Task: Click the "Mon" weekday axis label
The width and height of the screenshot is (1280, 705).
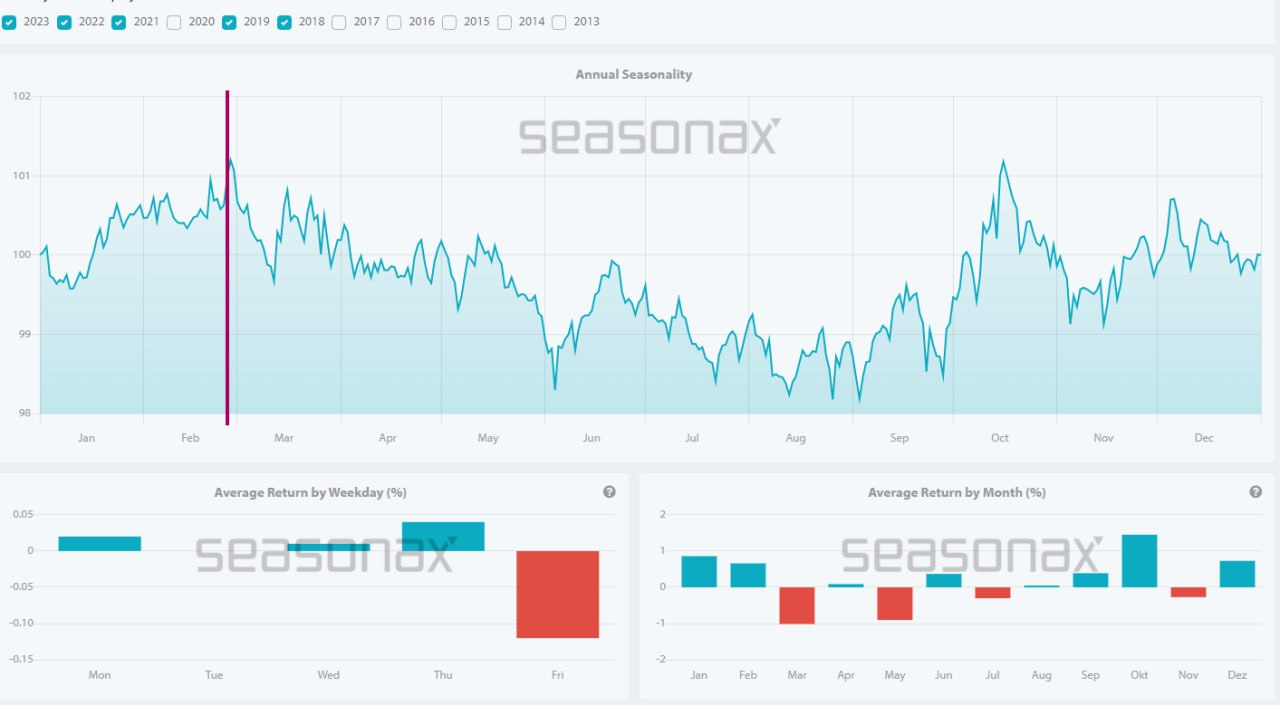Action: pyautogui.click(x=99, y=675)
